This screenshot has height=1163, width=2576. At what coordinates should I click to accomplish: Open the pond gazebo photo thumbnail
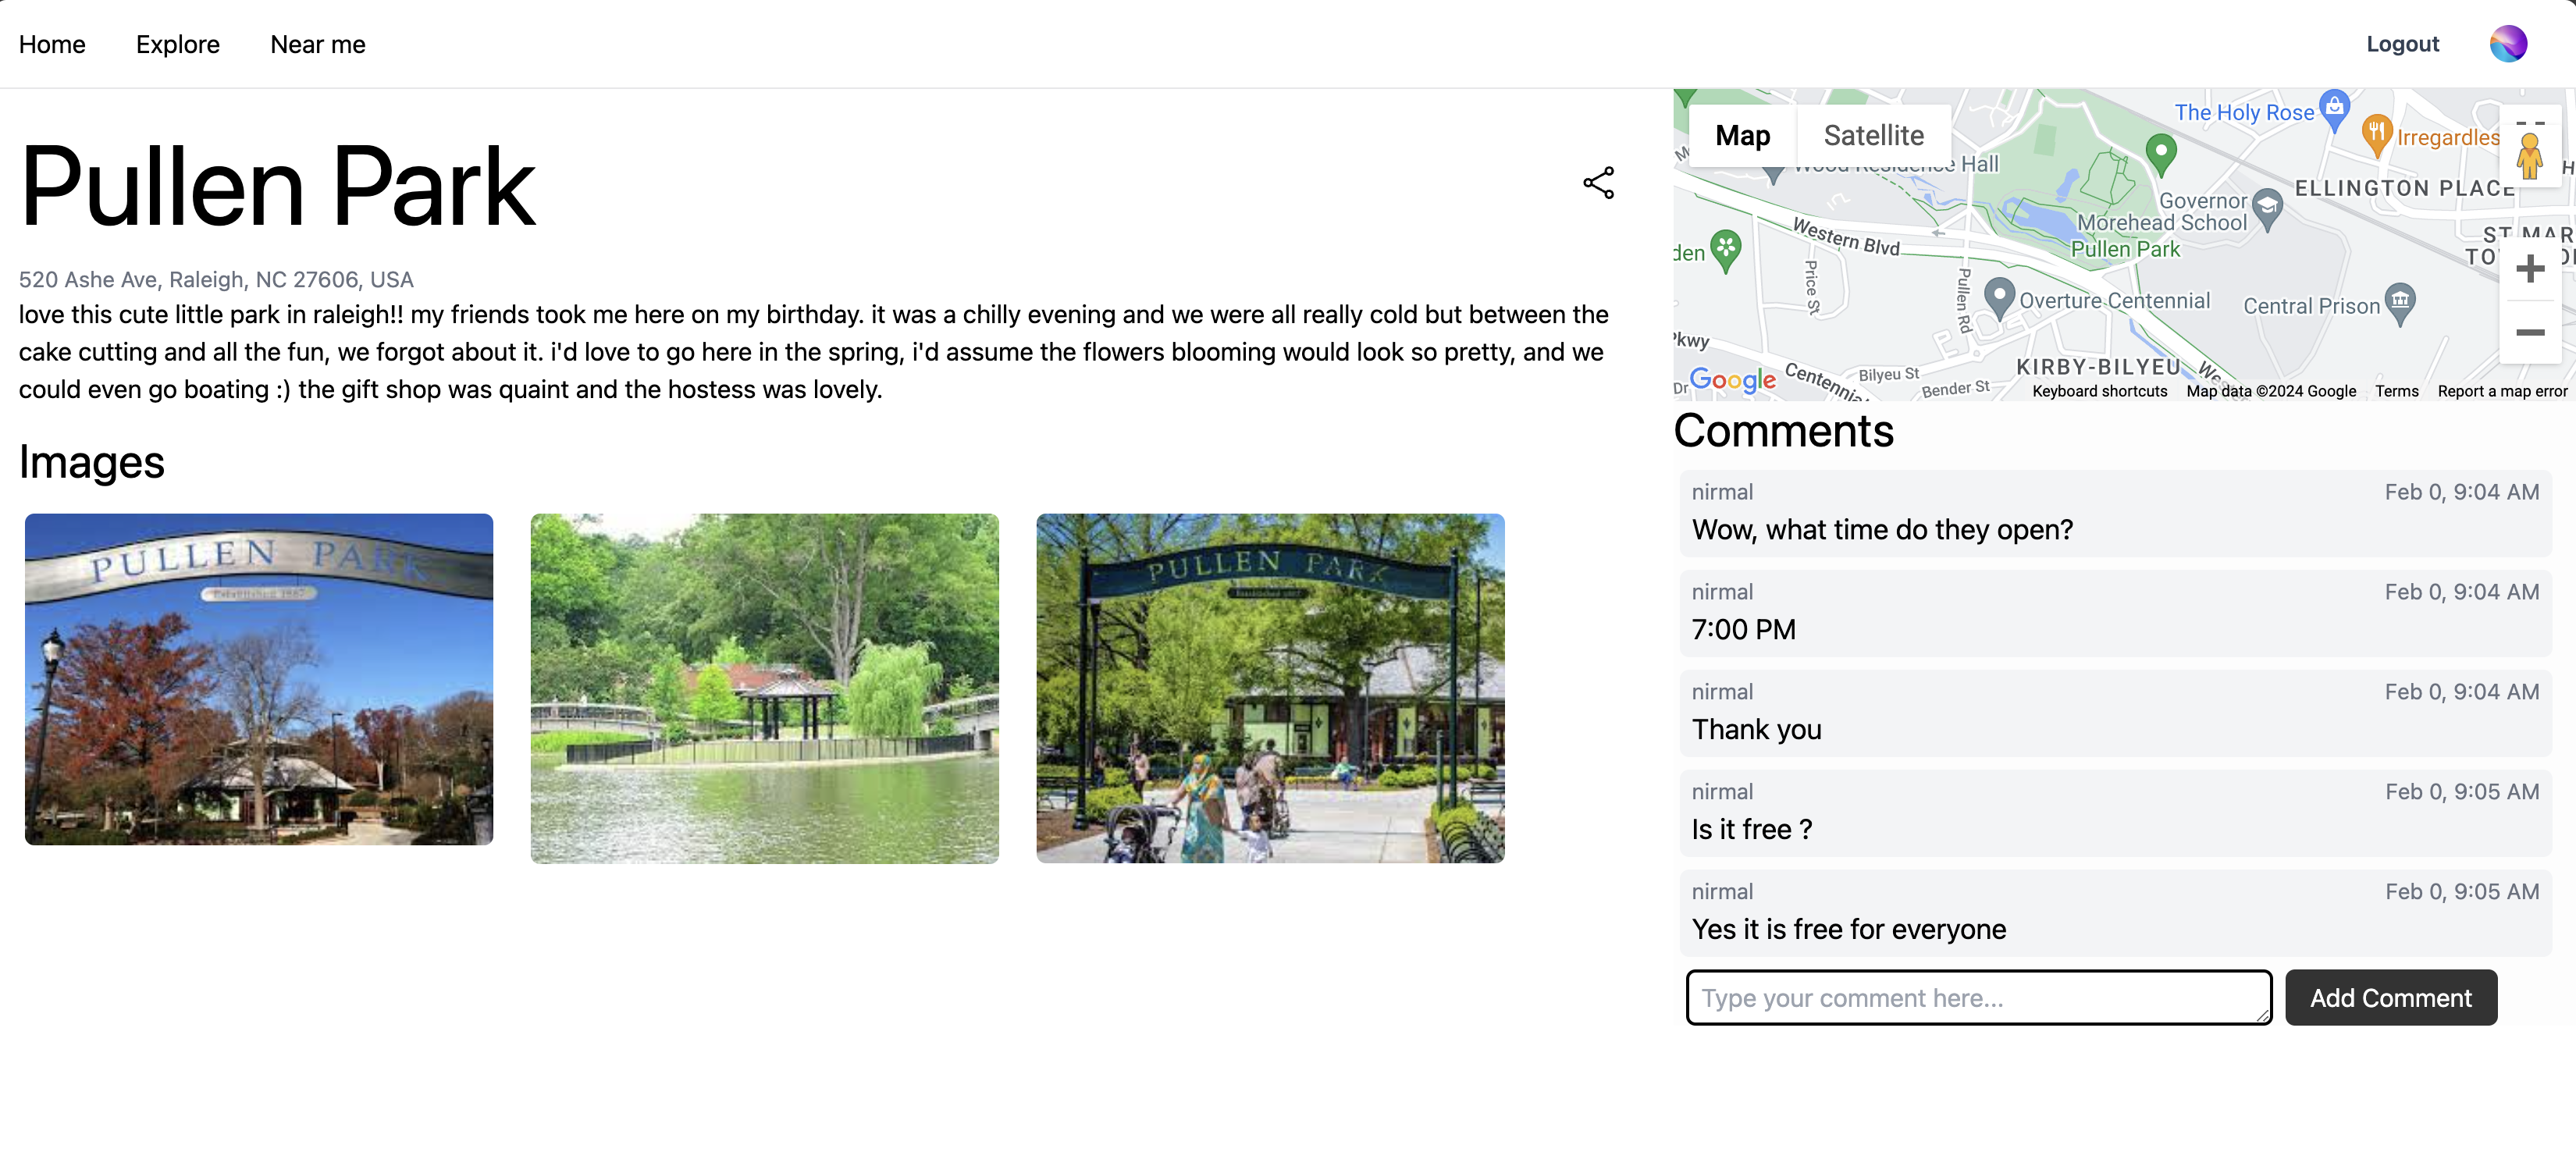coord(764,688)
